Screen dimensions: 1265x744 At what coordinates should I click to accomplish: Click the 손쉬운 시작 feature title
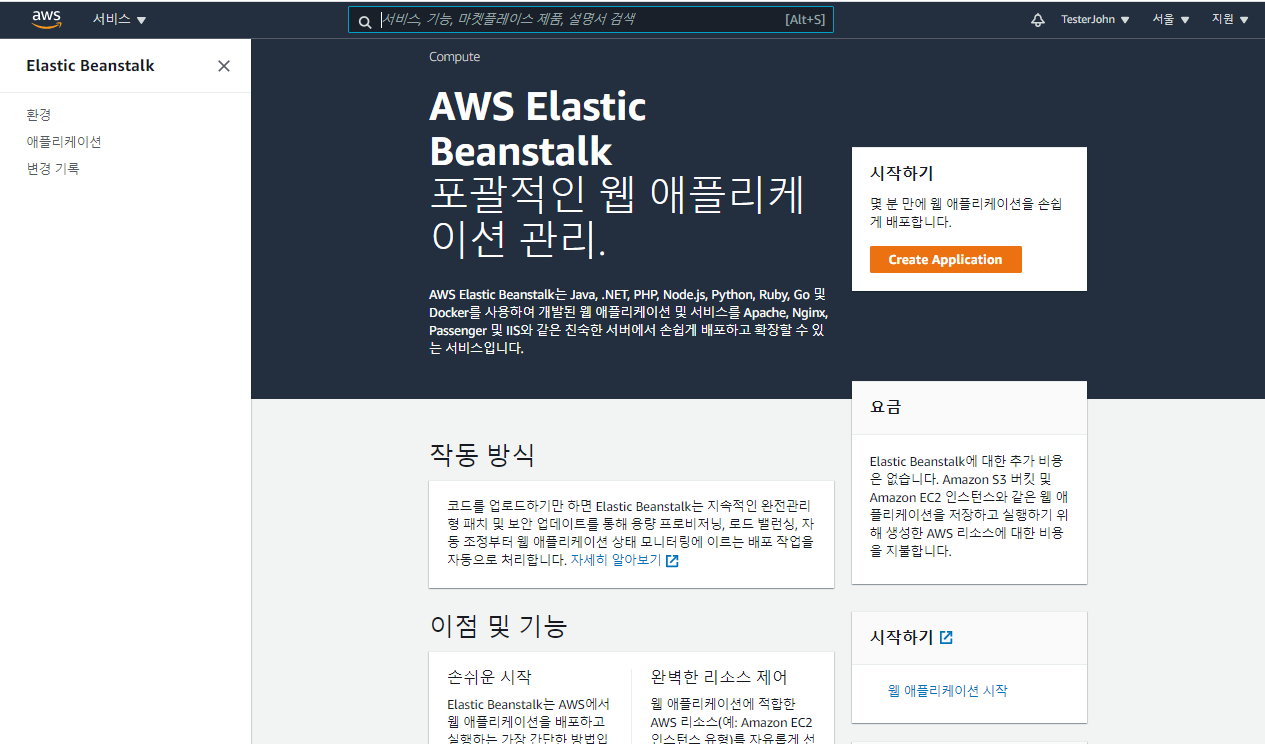pos(489,677)
